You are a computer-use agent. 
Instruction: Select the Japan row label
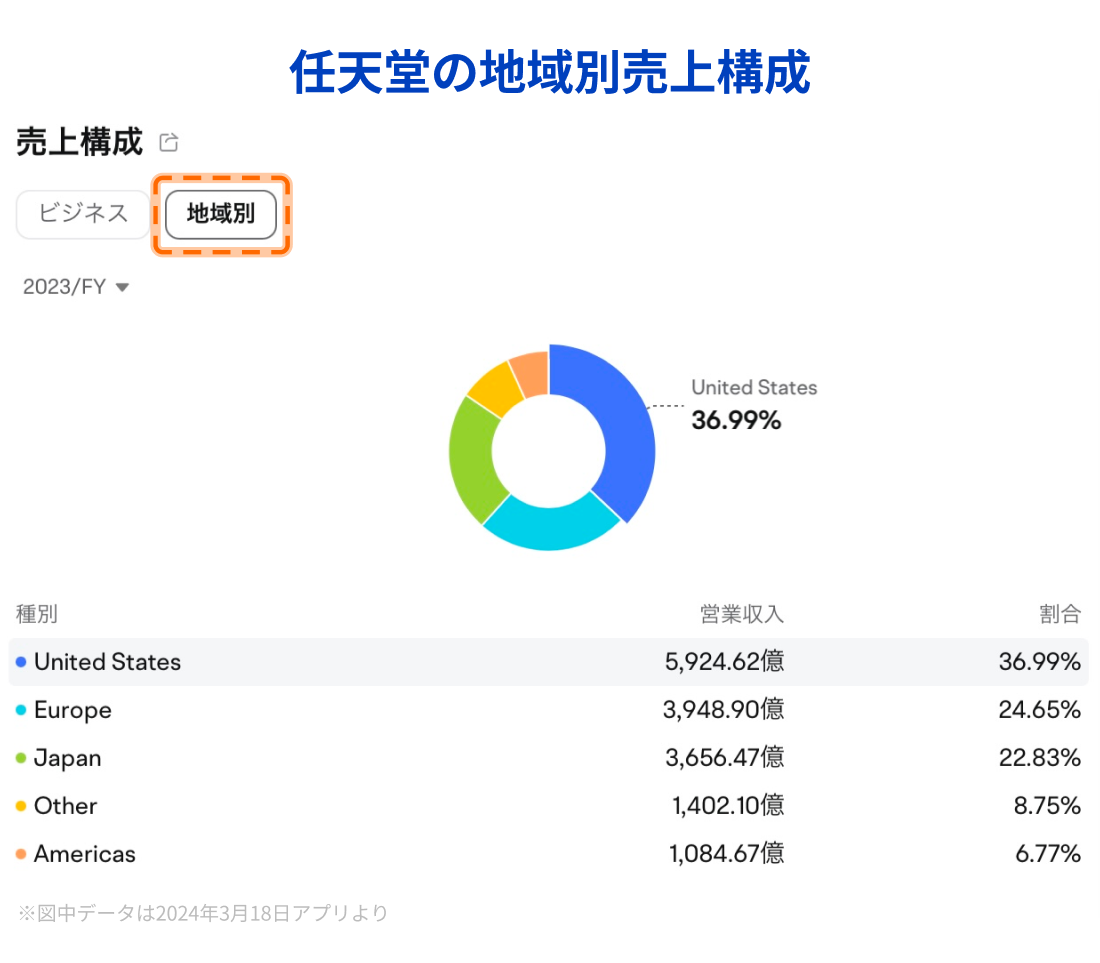click(x=67, y=758)
